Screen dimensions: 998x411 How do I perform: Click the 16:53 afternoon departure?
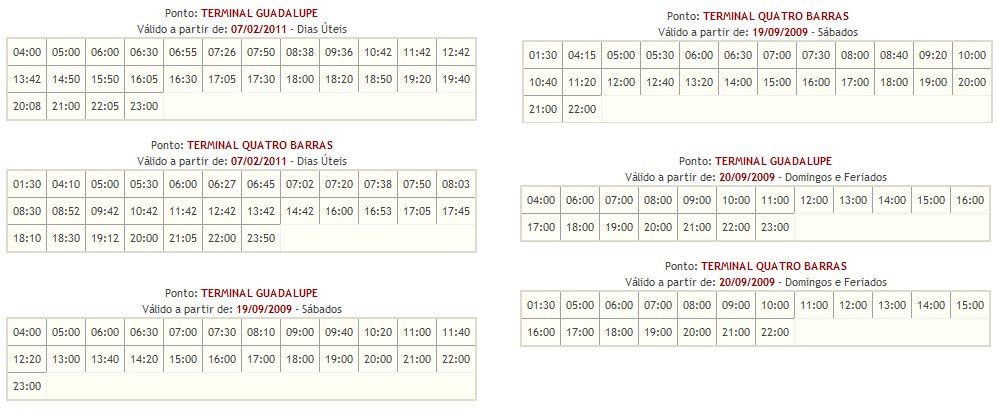click(378, 211)
